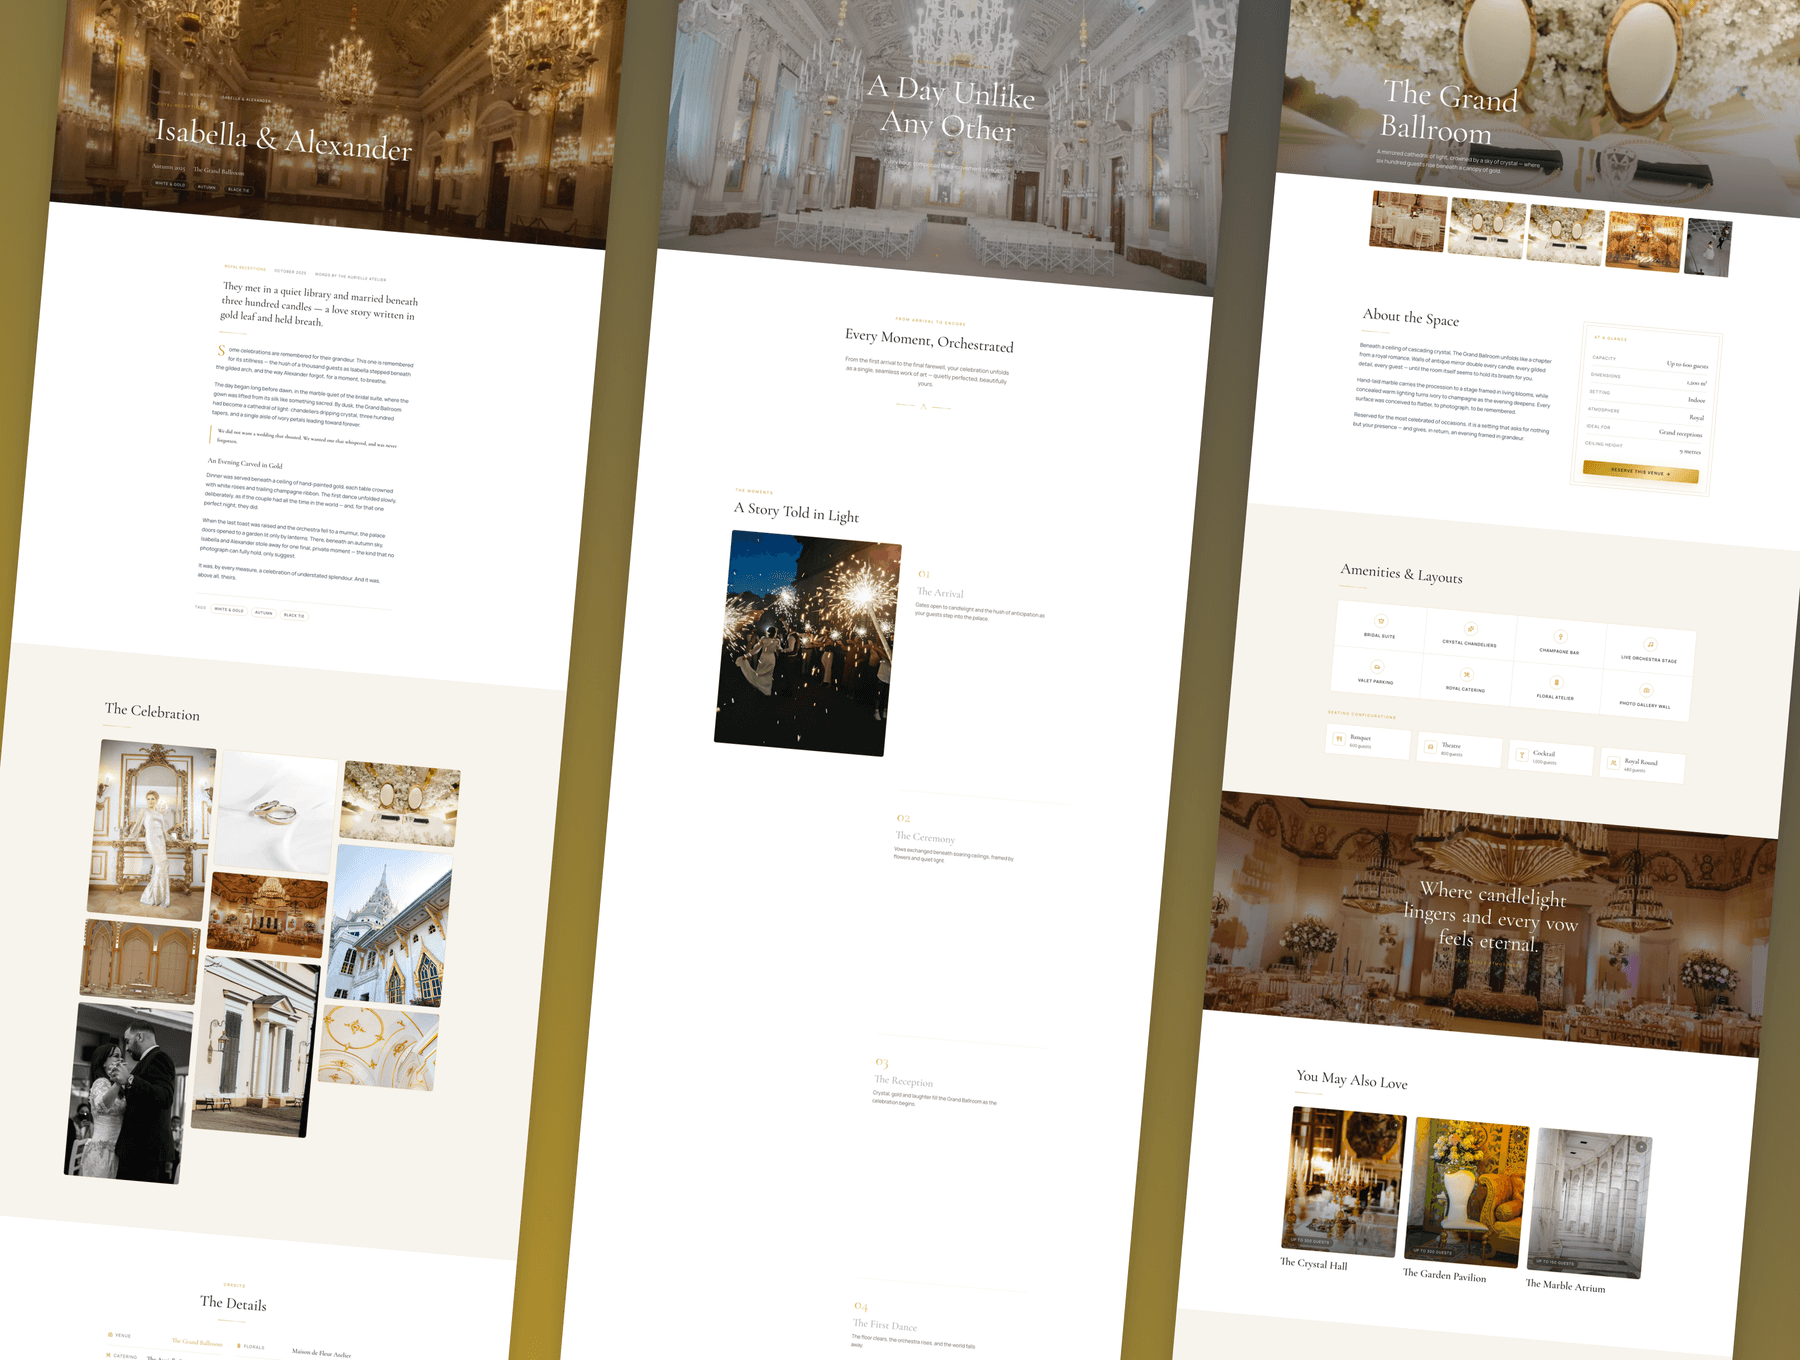Open The Garden Pavilion venue title
This screenshot has width=1800, height=1360.
point(1444,1275)
